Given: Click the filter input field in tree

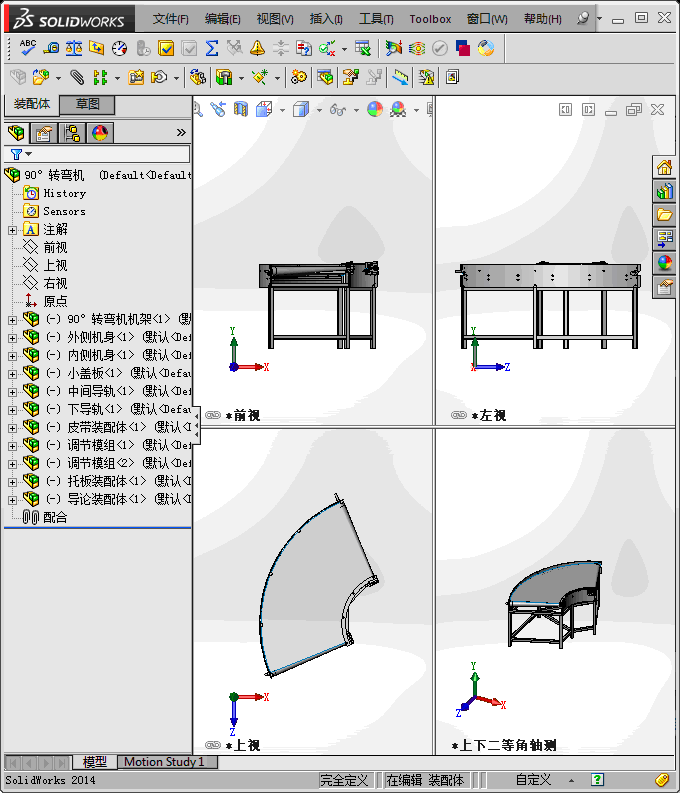Looking at the screenshot, I should (97, 154).
